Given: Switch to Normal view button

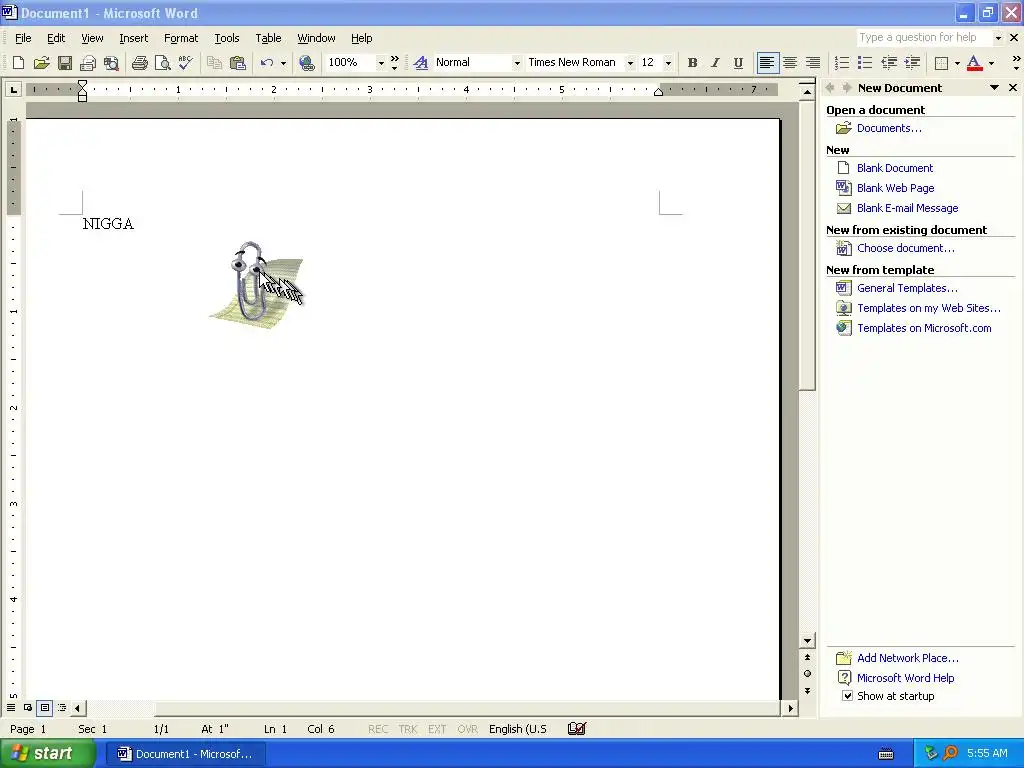Looking at the screenshot, I should click(11, 707).
